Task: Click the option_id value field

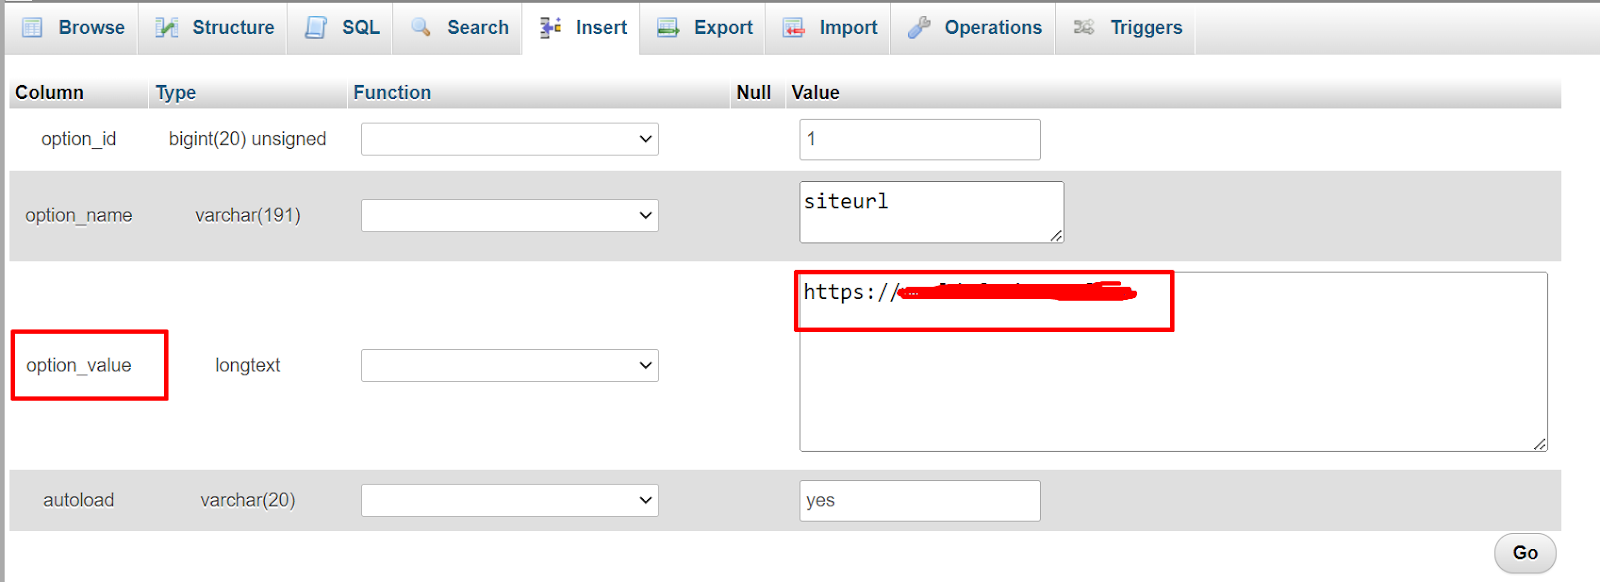Action: click(919, 139)
